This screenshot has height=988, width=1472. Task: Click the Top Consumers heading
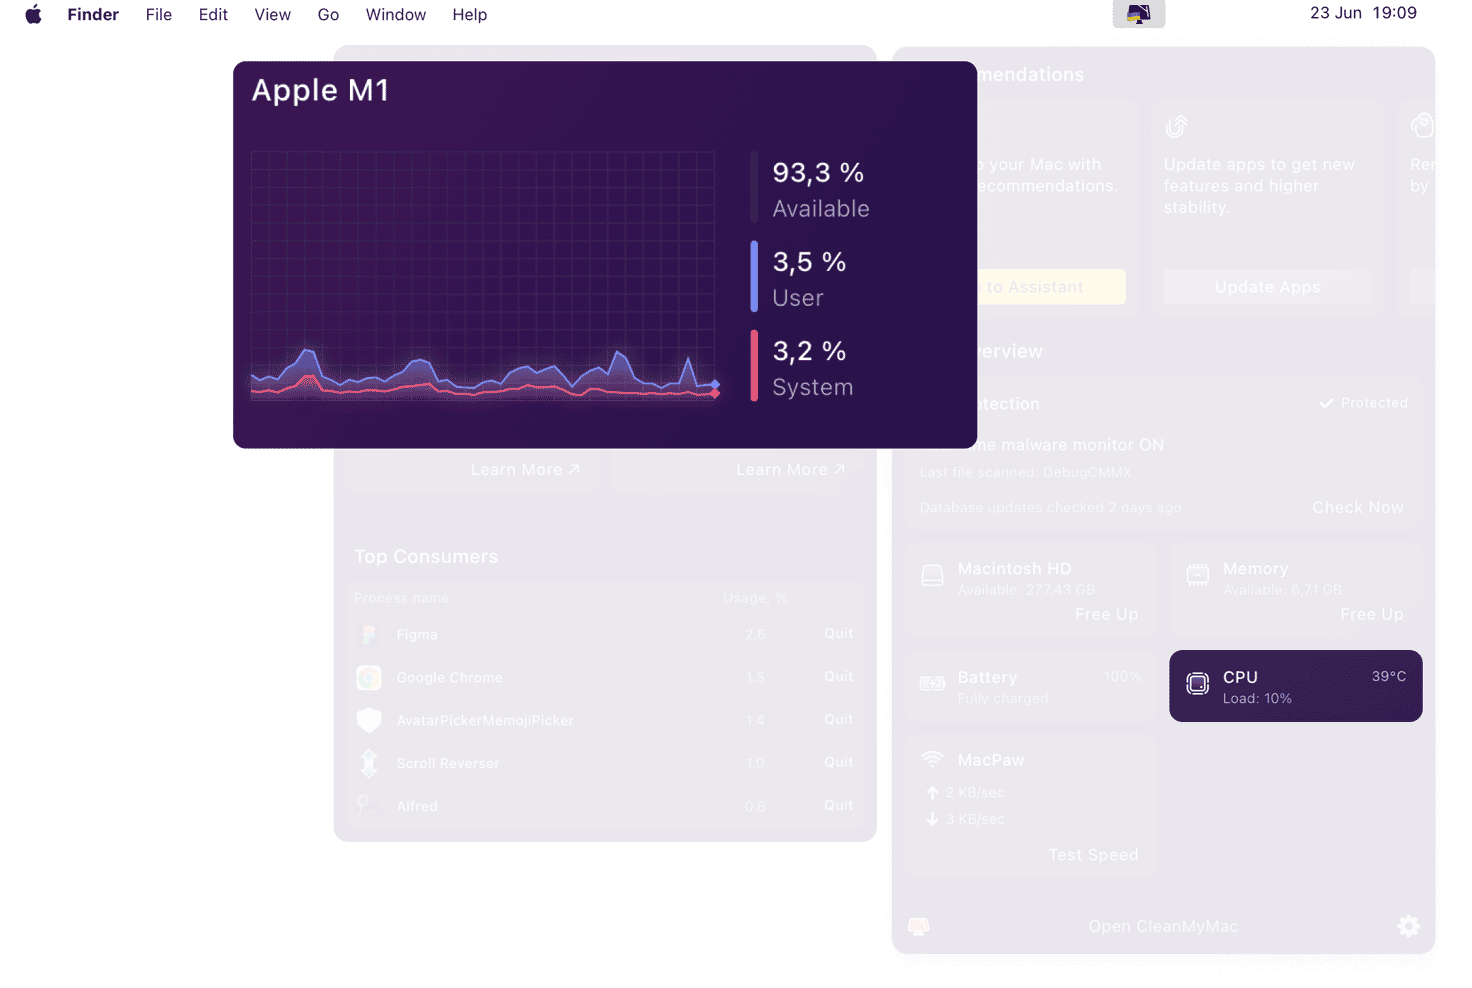pos(426,556)
